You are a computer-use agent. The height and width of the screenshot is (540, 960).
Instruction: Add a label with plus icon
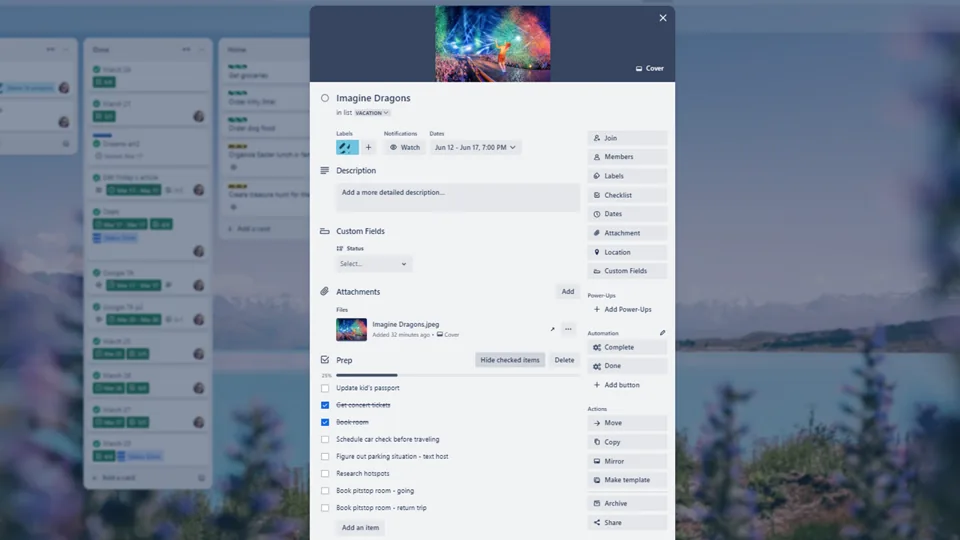(369, 147)
